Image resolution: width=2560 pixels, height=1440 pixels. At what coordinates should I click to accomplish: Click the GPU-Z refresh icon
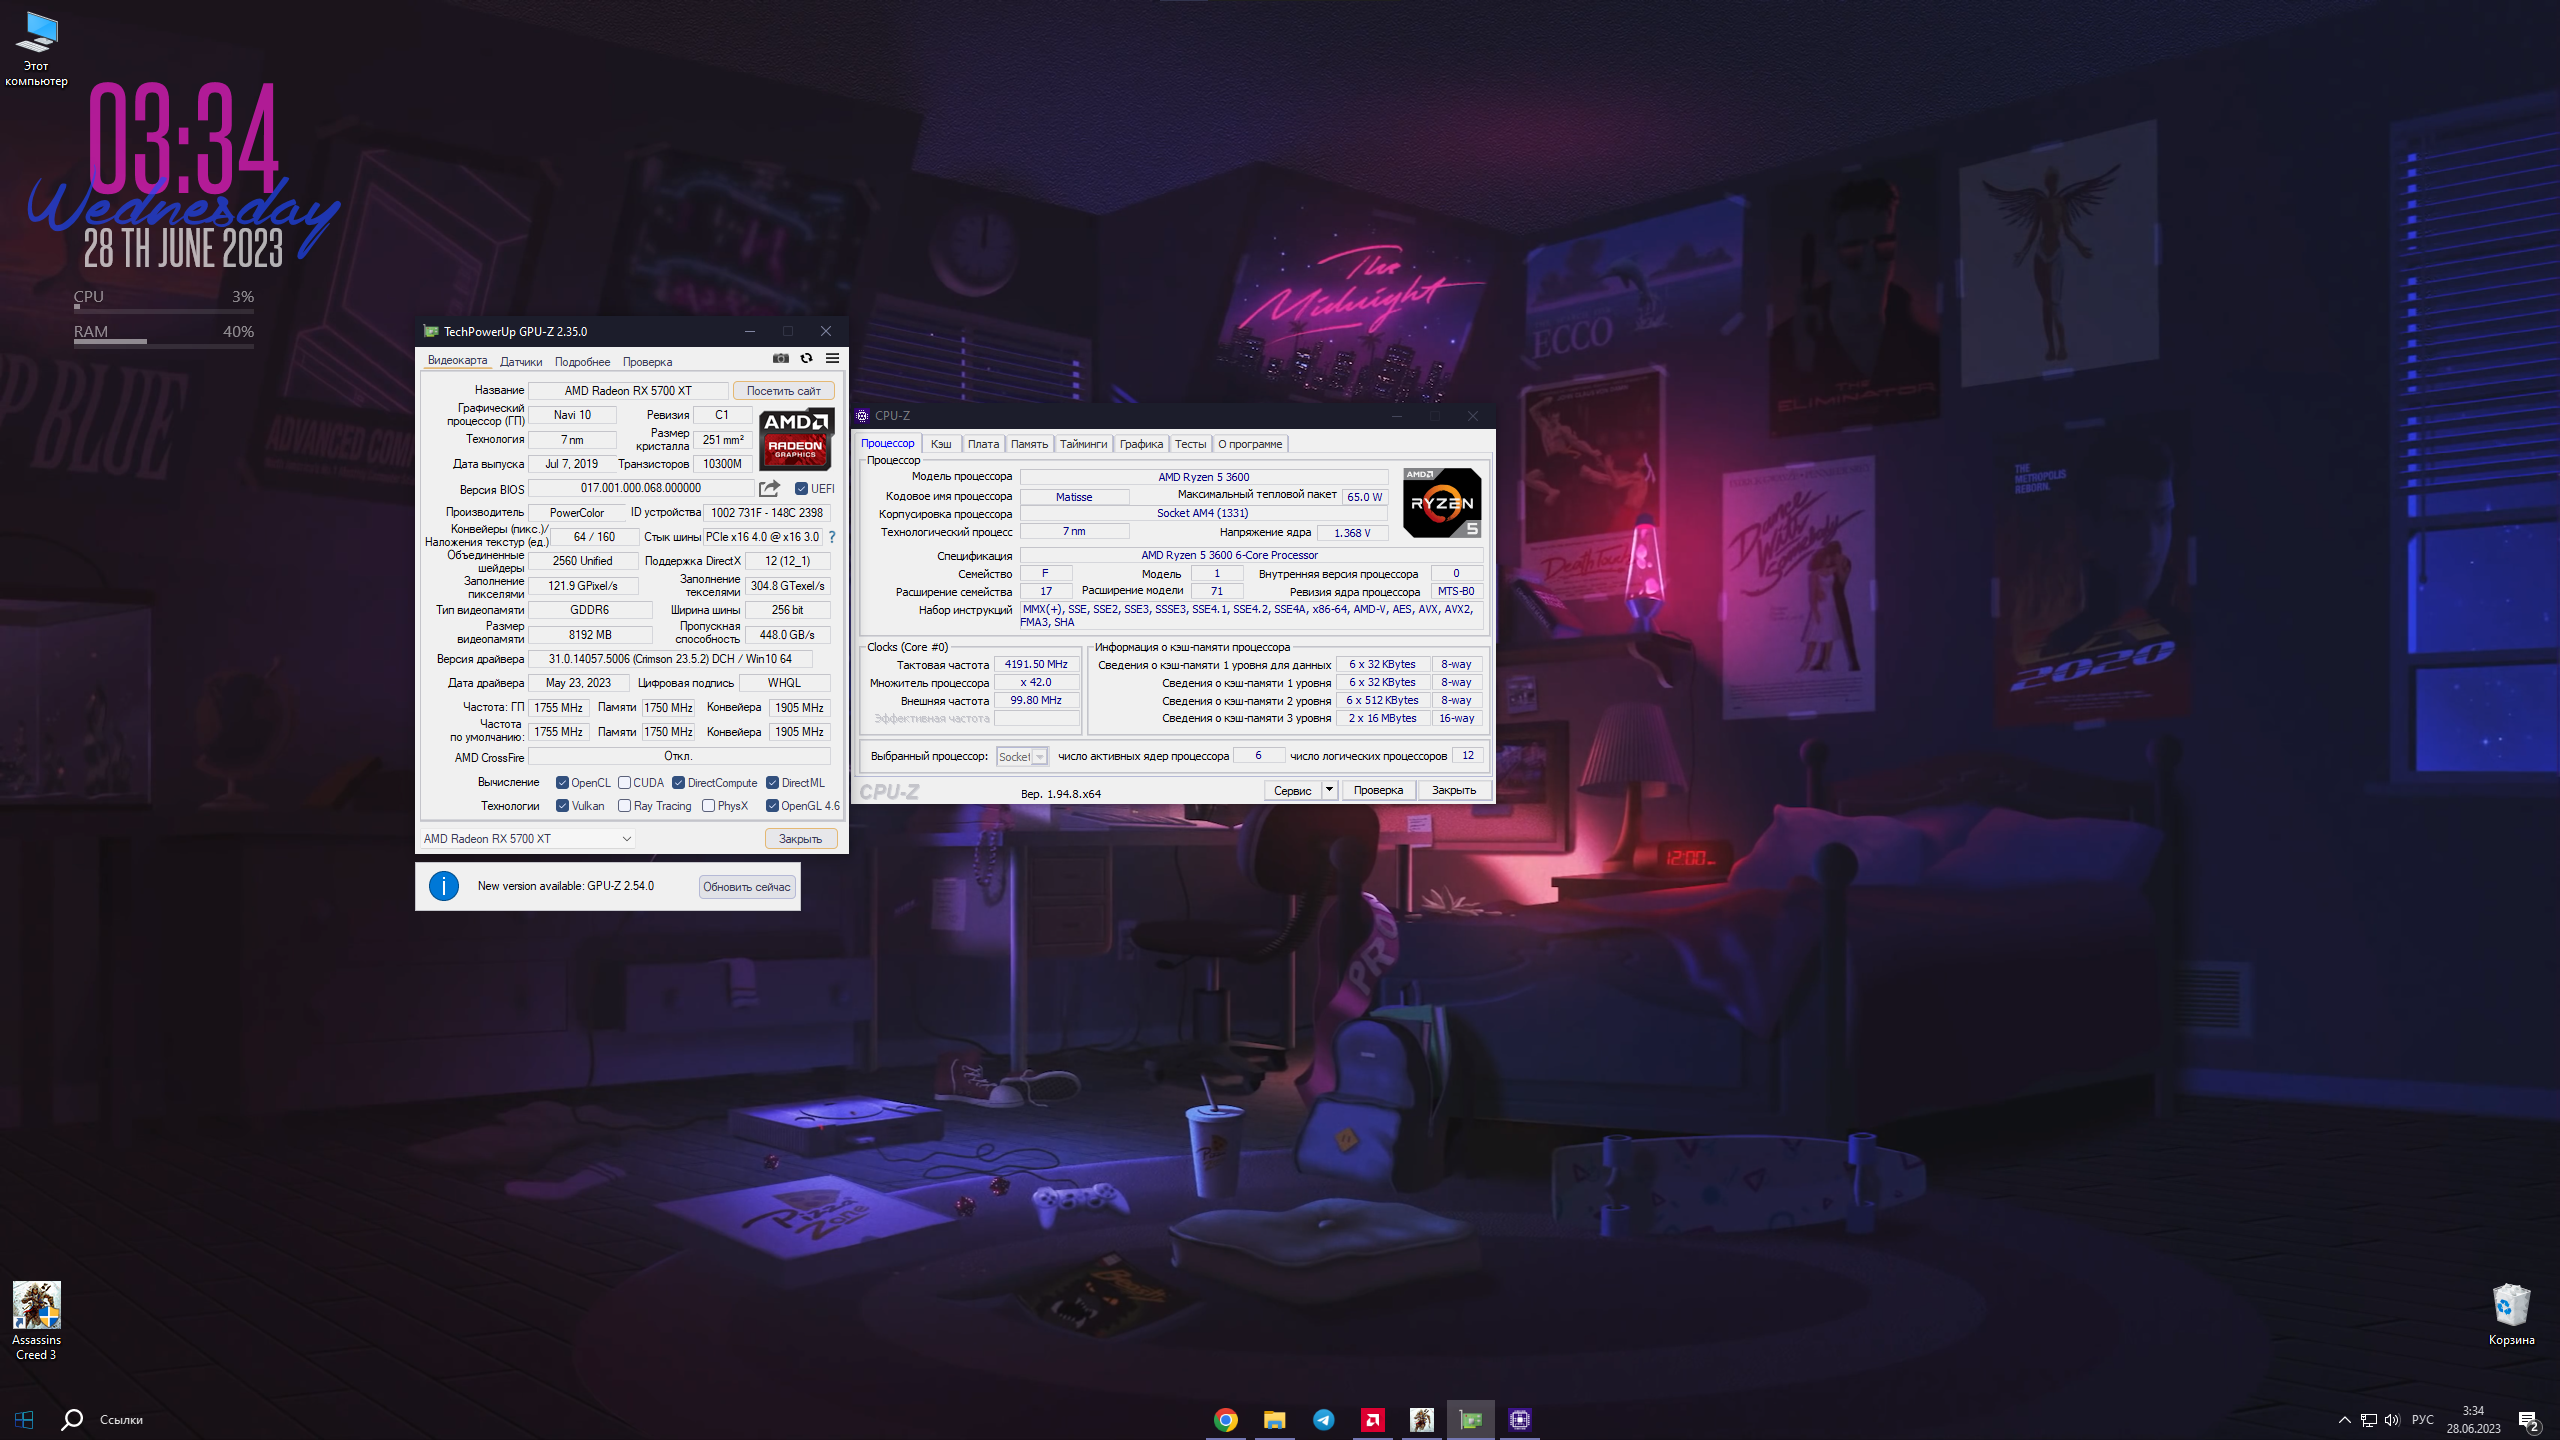pos(806,358)
